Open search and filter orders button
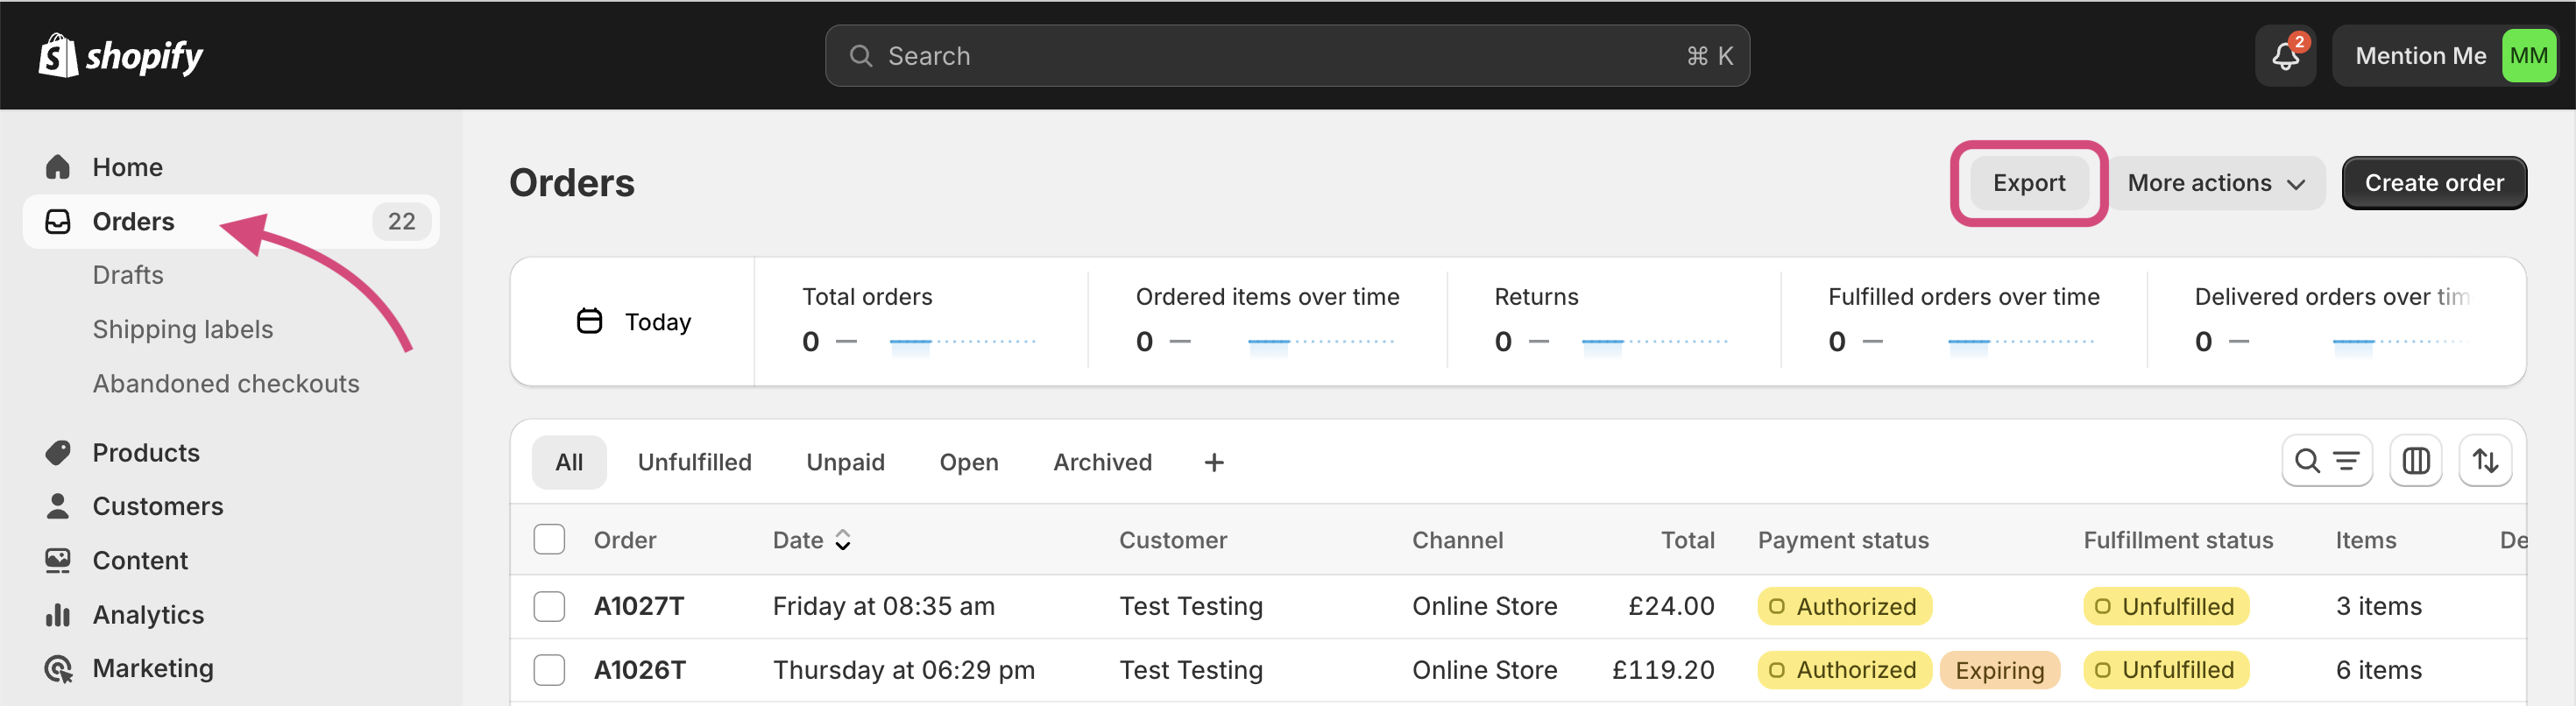Screen dimensions: 2576x706 (x=2326, y=461)
